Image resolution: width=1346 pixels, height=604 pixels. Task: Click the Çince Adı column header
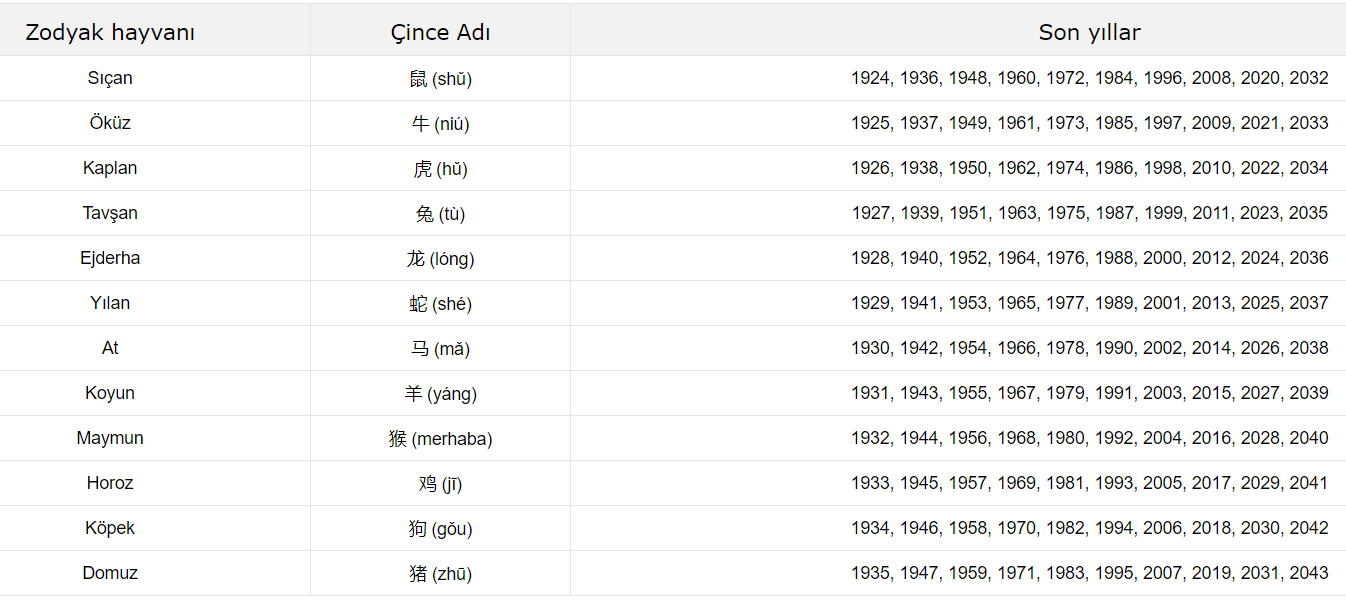pos(440,32)
